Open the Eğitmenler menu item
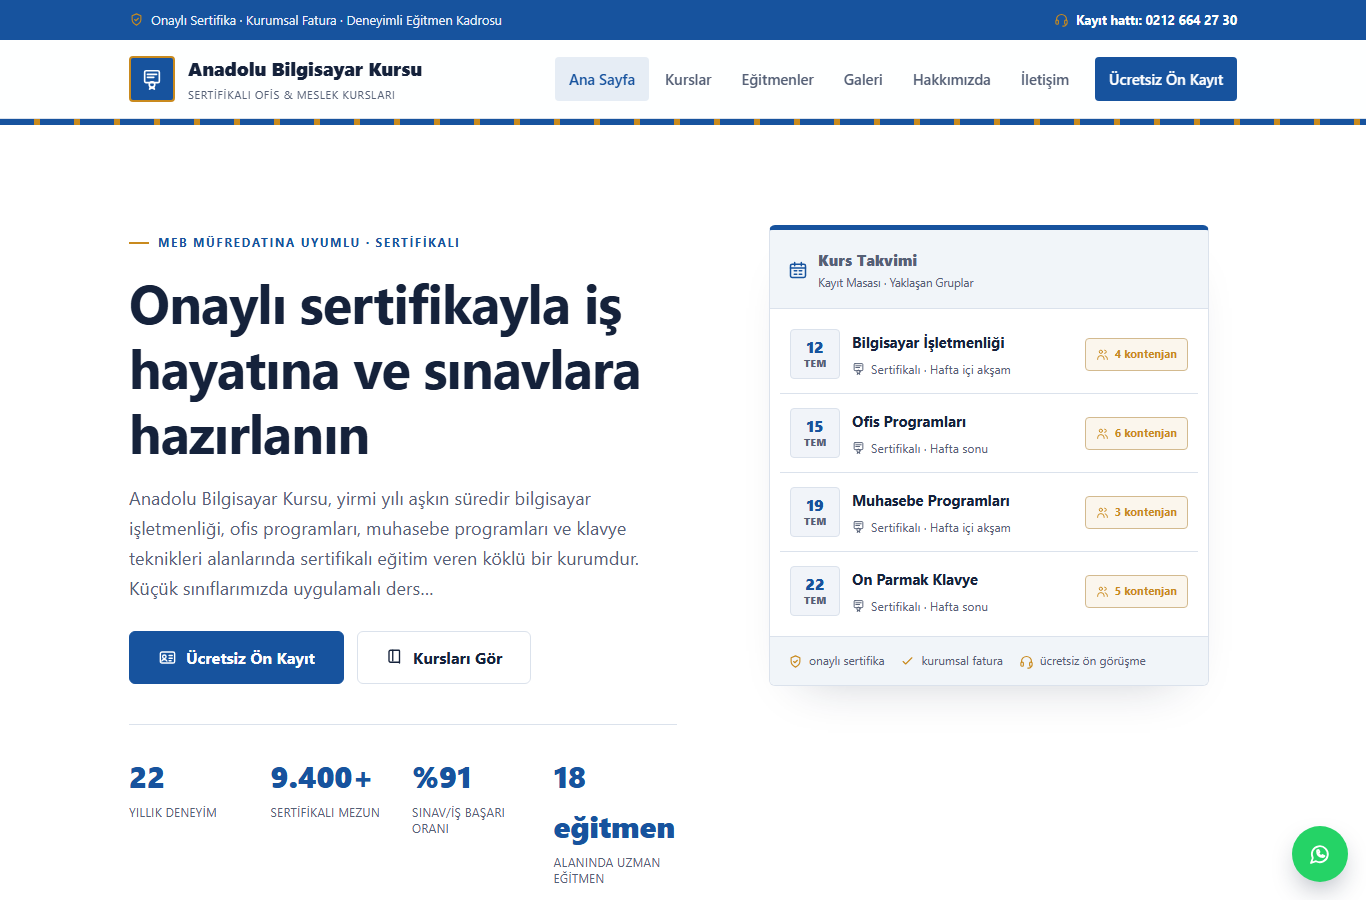Image resolution: width=1366 pixels, height=900 pixels. click(777, 79)
